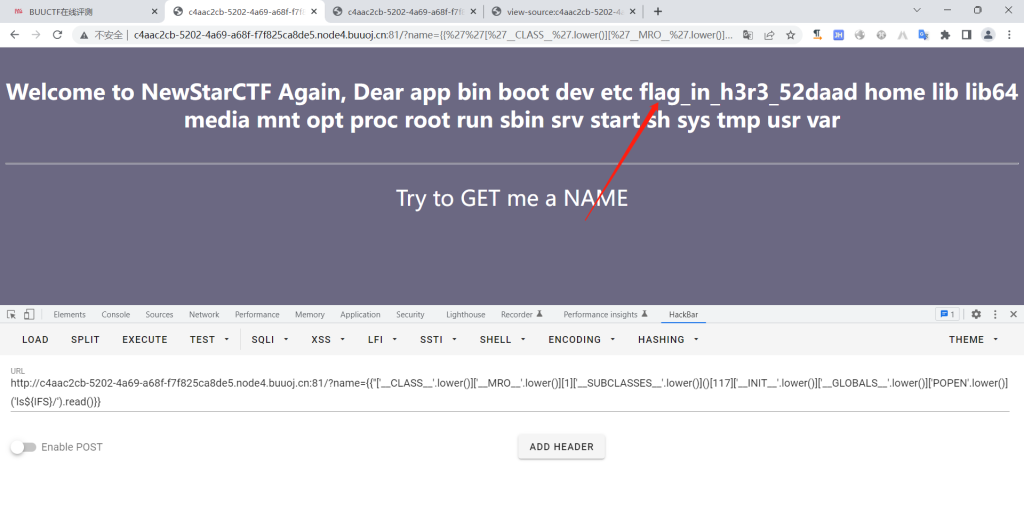Expand the ENCODING dropdown
This screenshot has height=512, width=1024.
[x=580, y=340]
